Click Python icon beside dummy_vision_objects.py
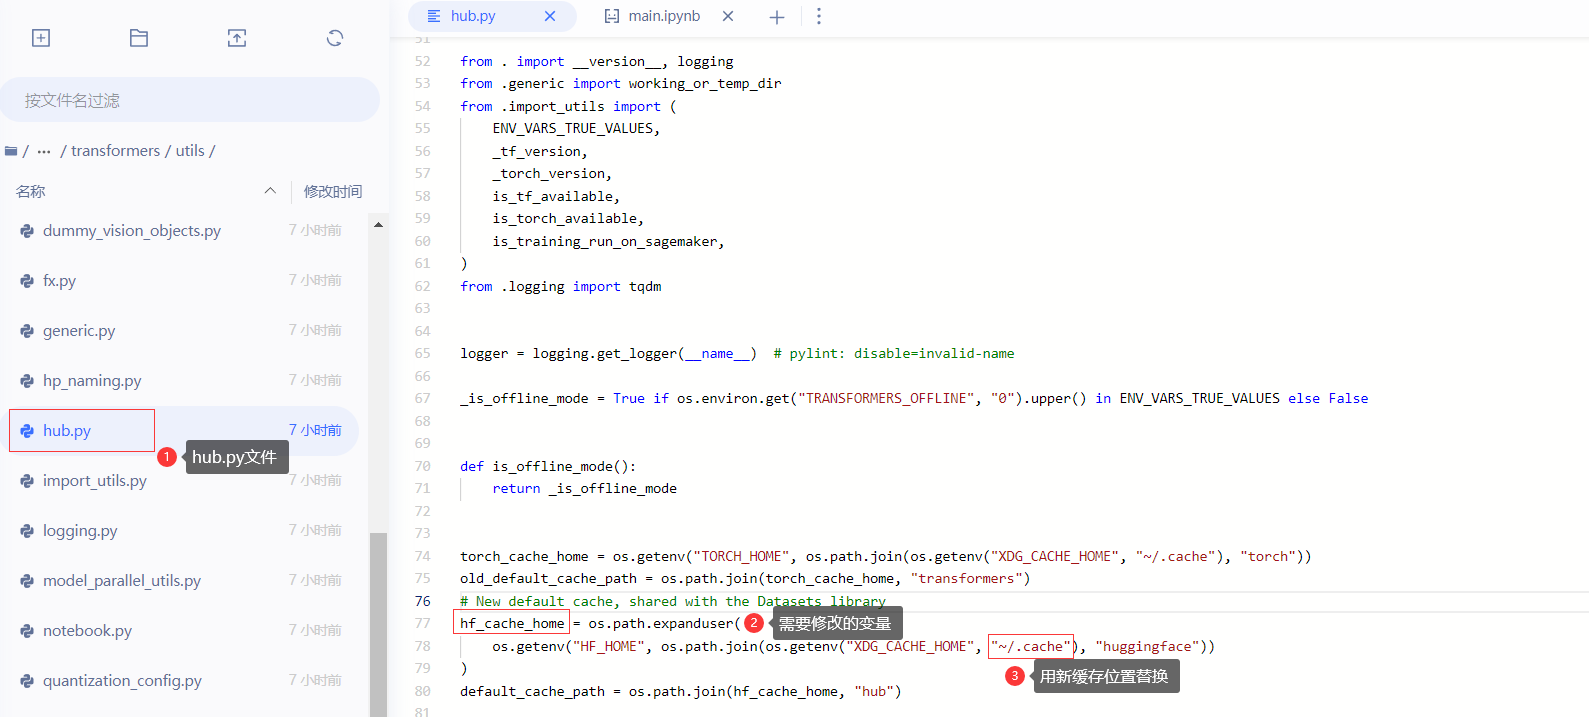This screenshot has width=1589, height=717. pos(27,231)
